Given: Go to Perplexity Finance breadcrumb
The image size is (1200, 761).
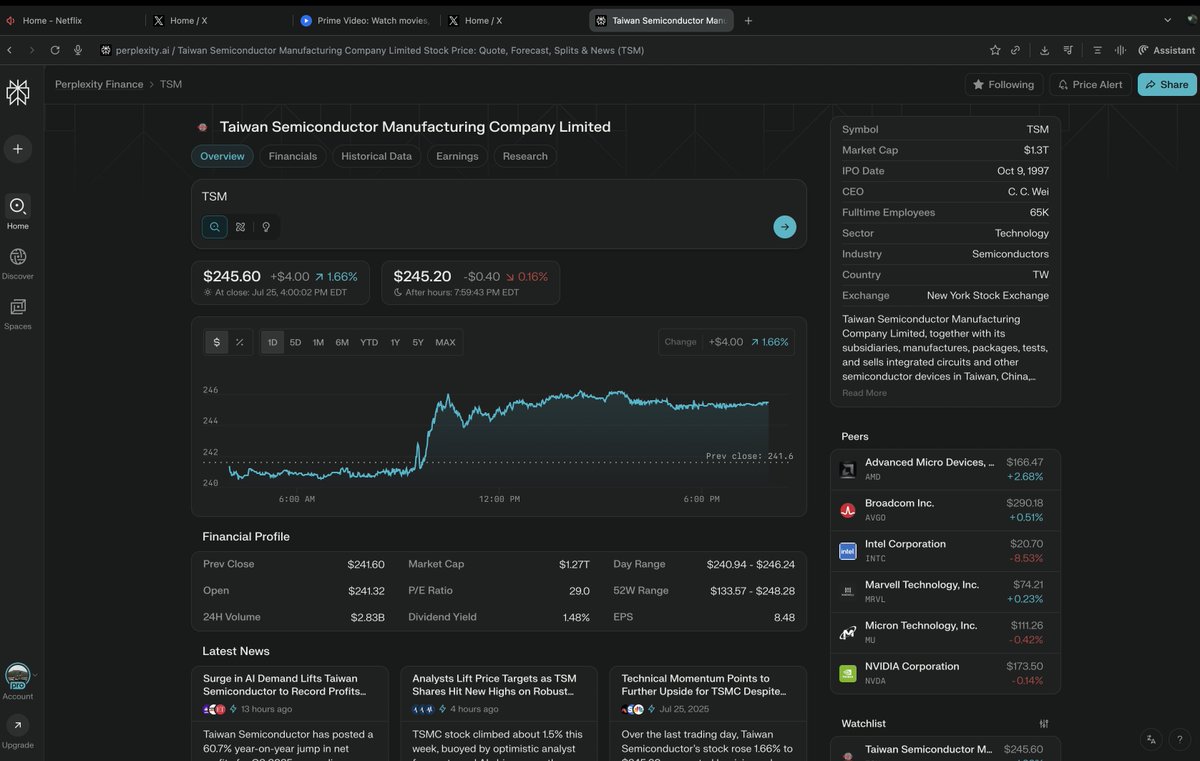Looking at the screenshot, I should tap(99, 85).
